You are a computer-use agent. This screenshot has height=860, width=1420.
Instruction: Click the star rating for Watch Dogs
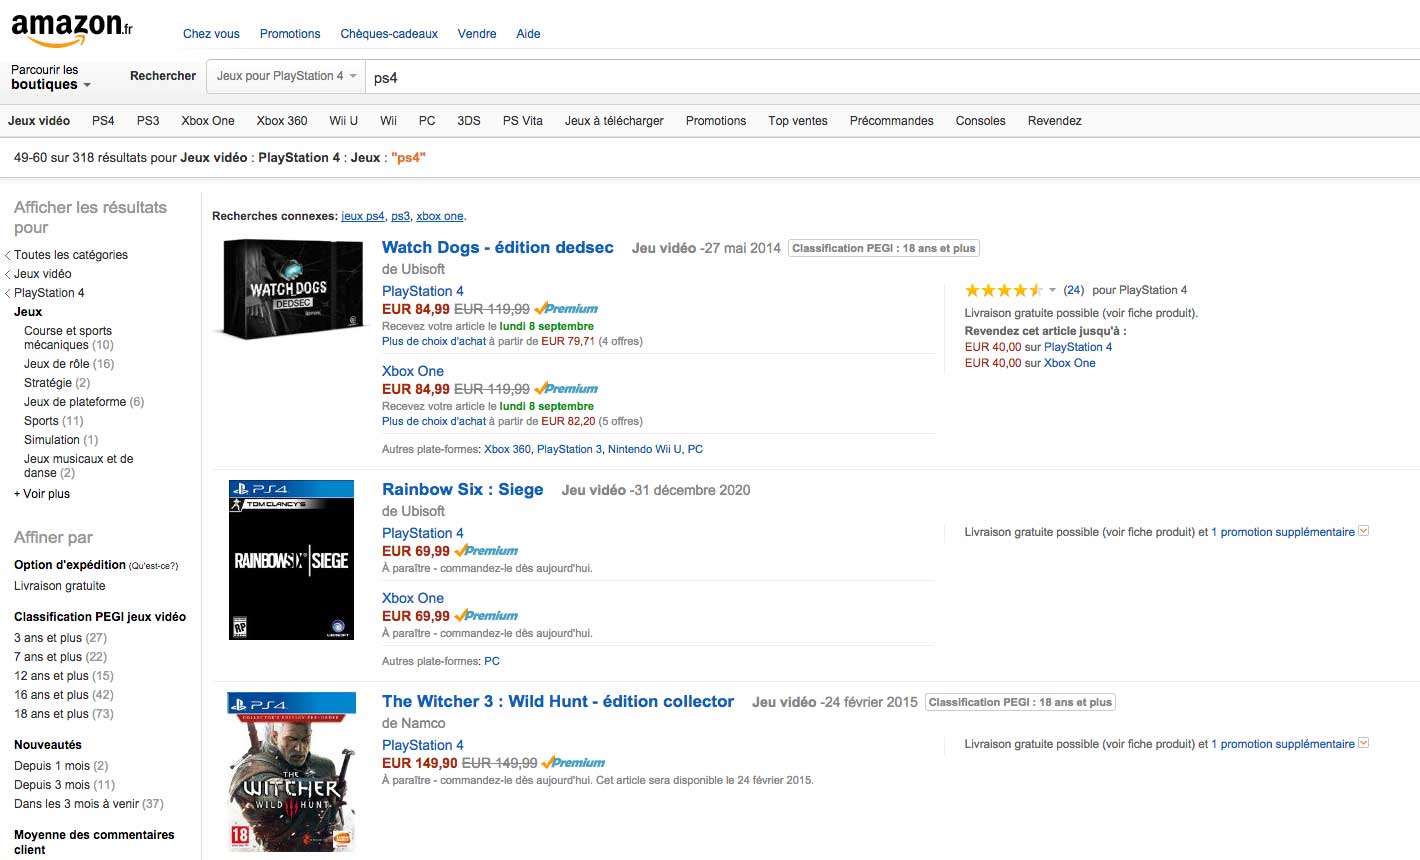pos(1003,290)
